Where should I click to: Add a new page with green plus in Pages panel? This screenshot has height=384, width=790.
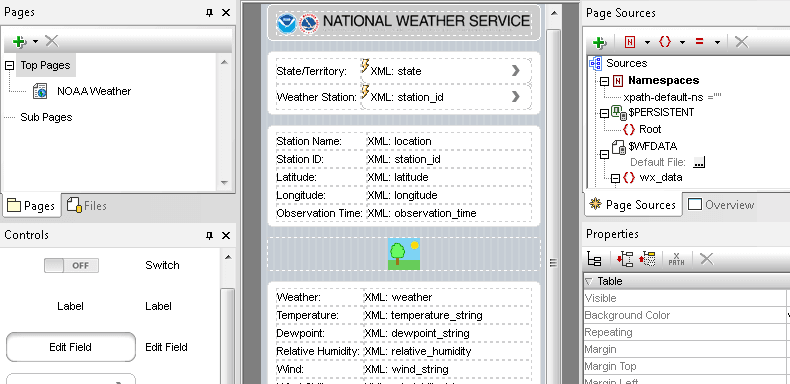(x=19, y=41)
